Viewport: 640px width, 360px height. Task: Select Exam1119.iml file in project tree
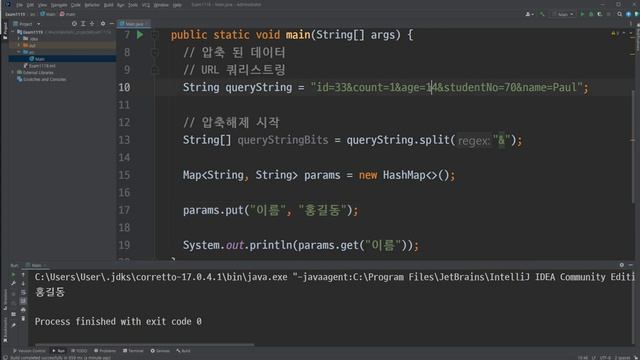tap(40, 66)
